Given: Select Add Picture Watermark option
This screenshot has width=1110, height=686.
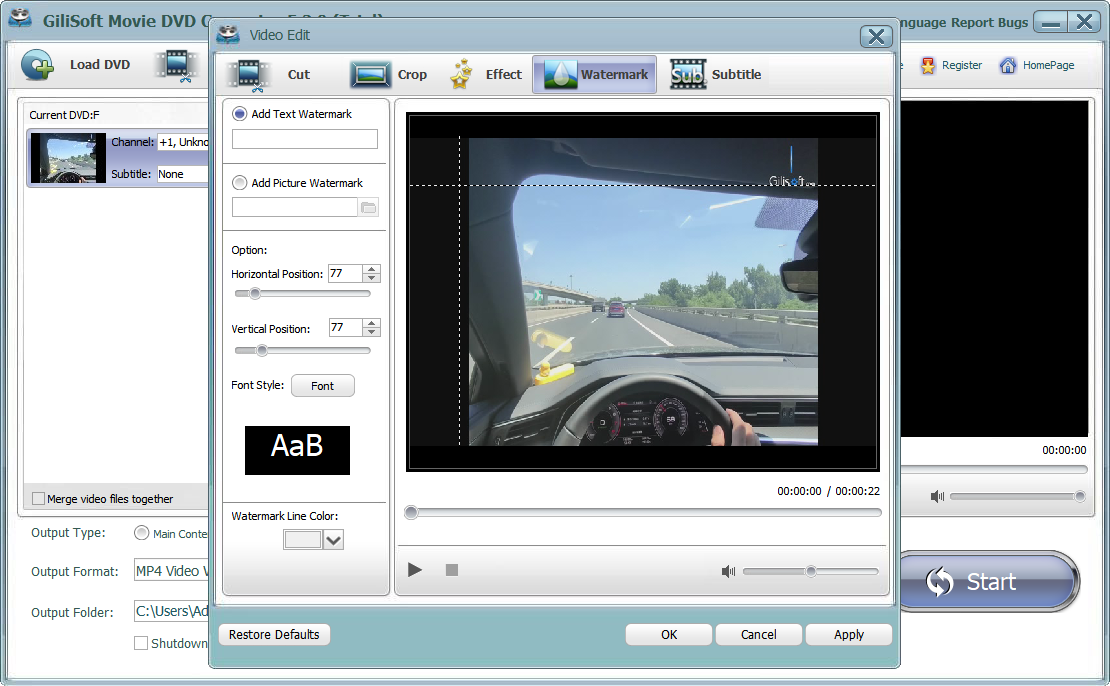Looking at the screenshot, I should point(240,183).
